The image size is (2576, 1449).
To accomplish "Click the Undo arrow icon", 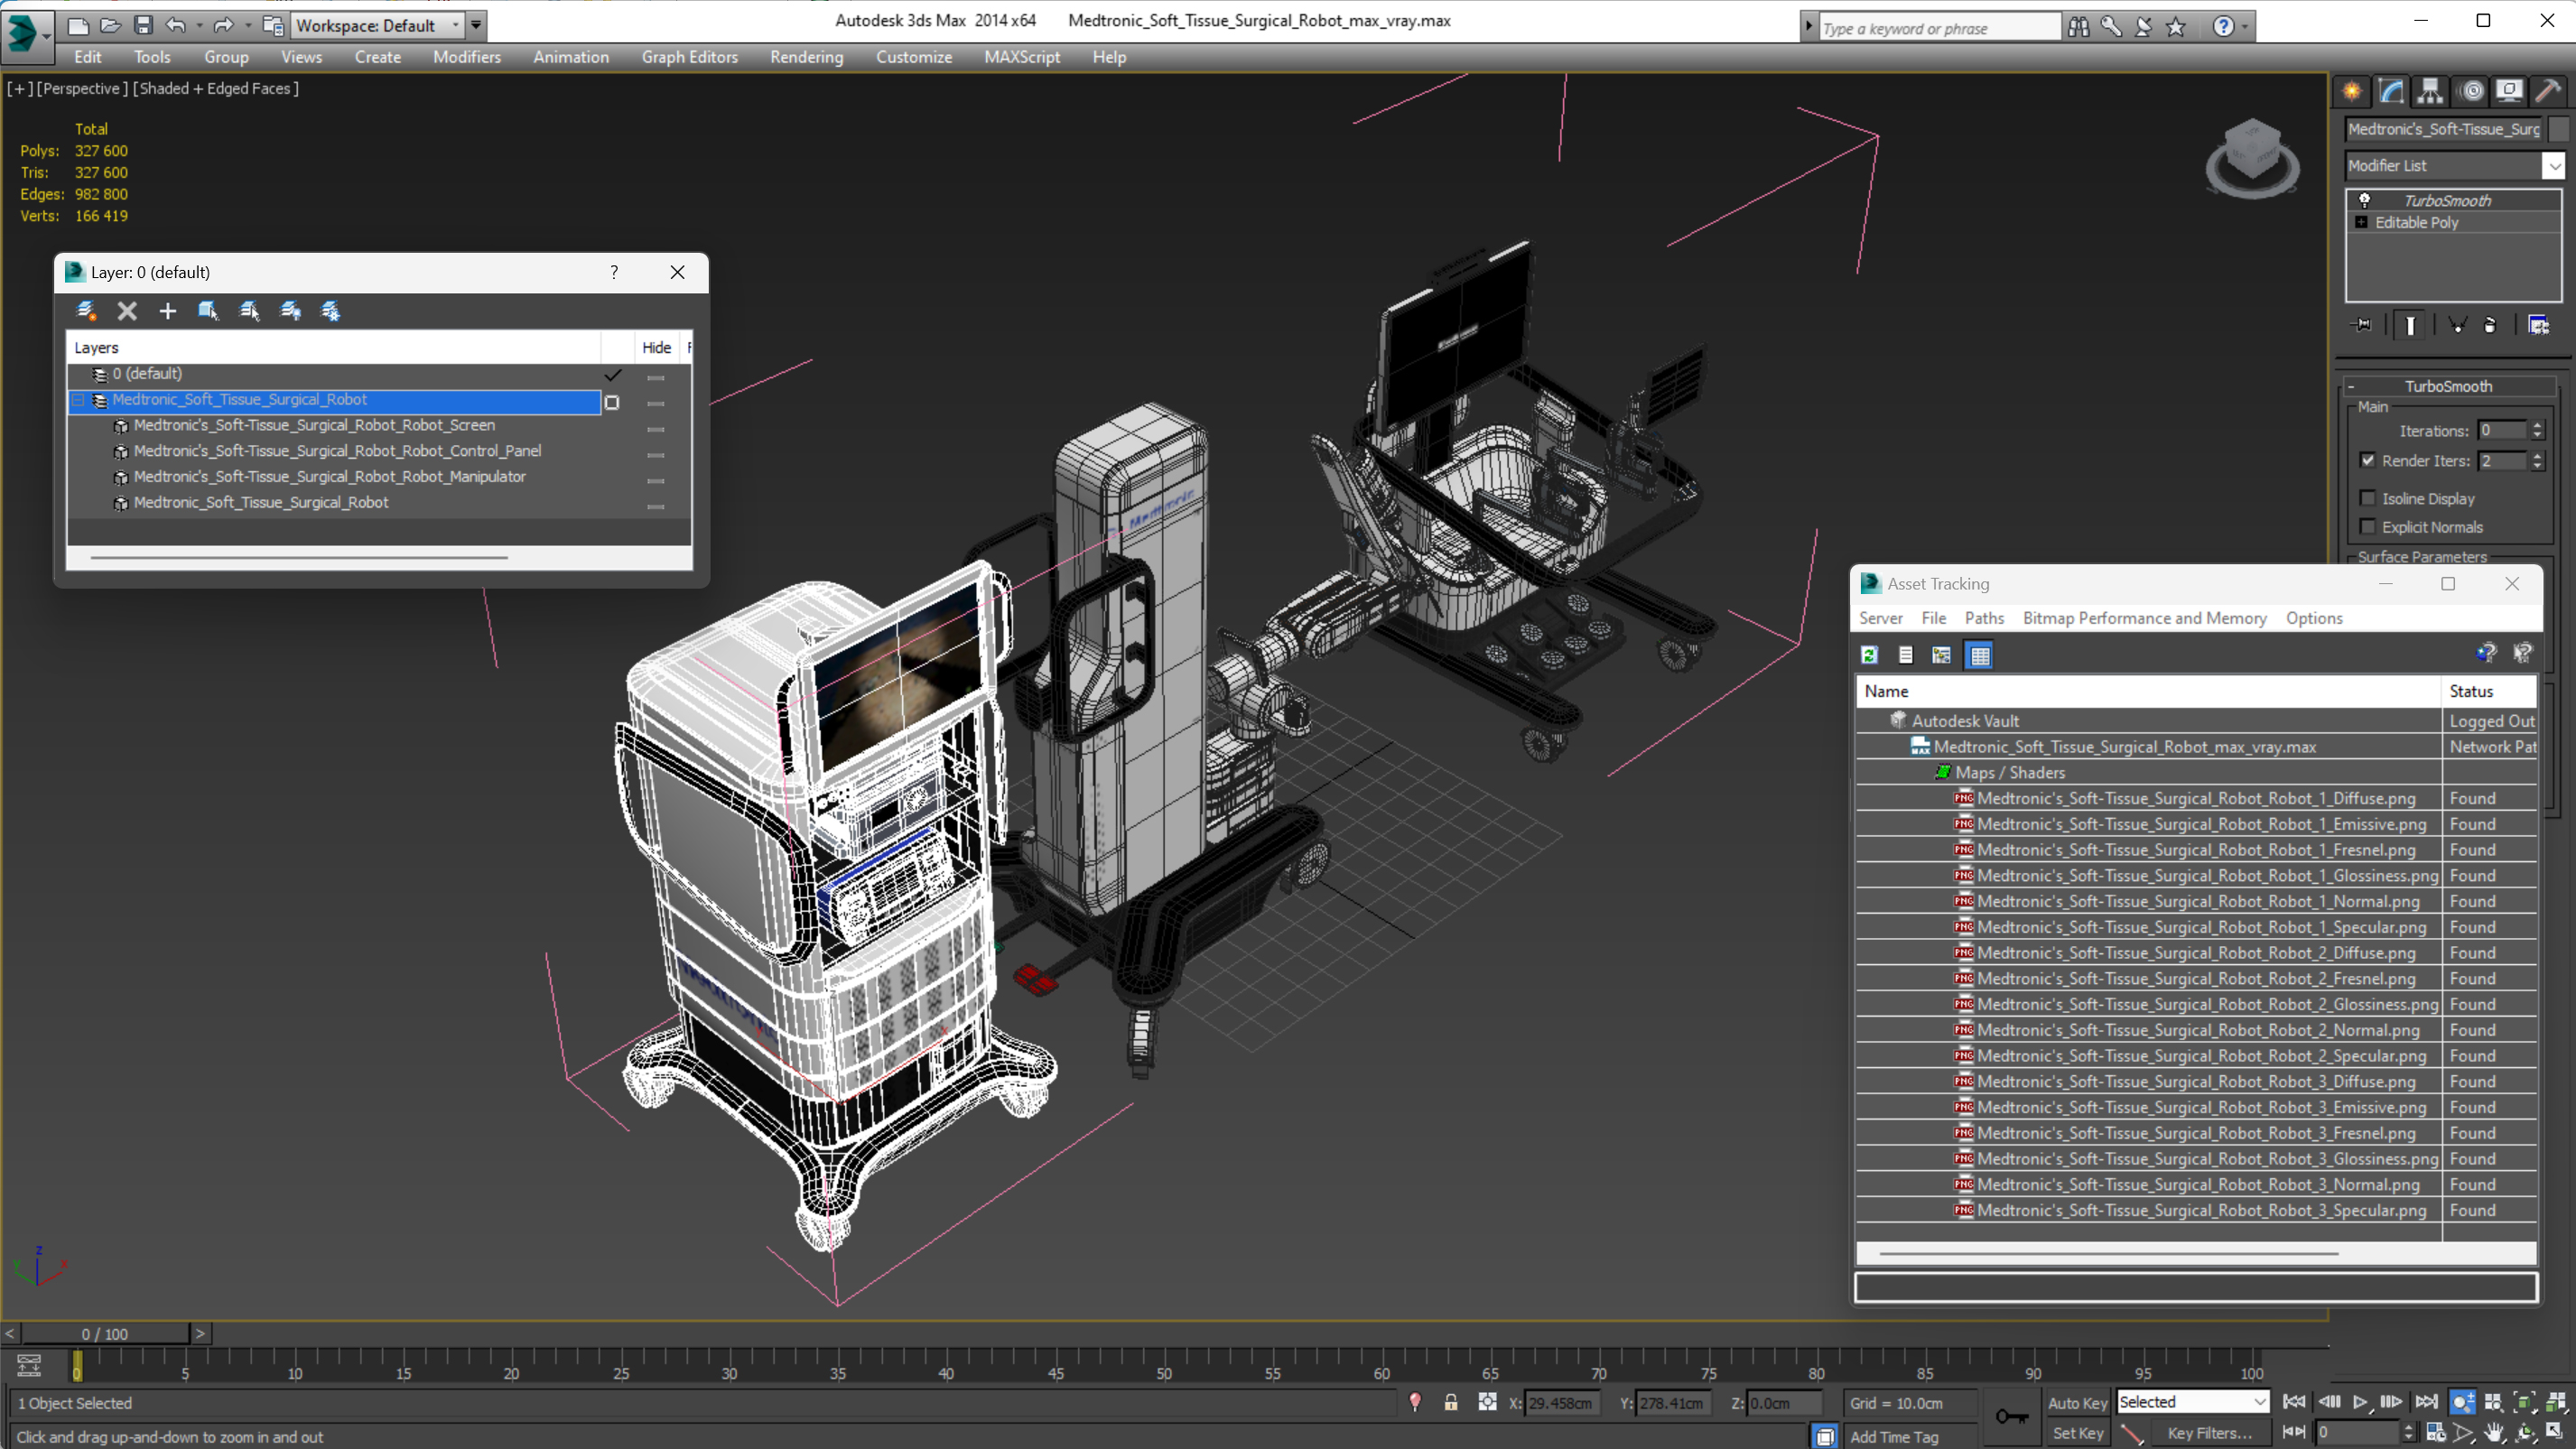I will [176, 25].
